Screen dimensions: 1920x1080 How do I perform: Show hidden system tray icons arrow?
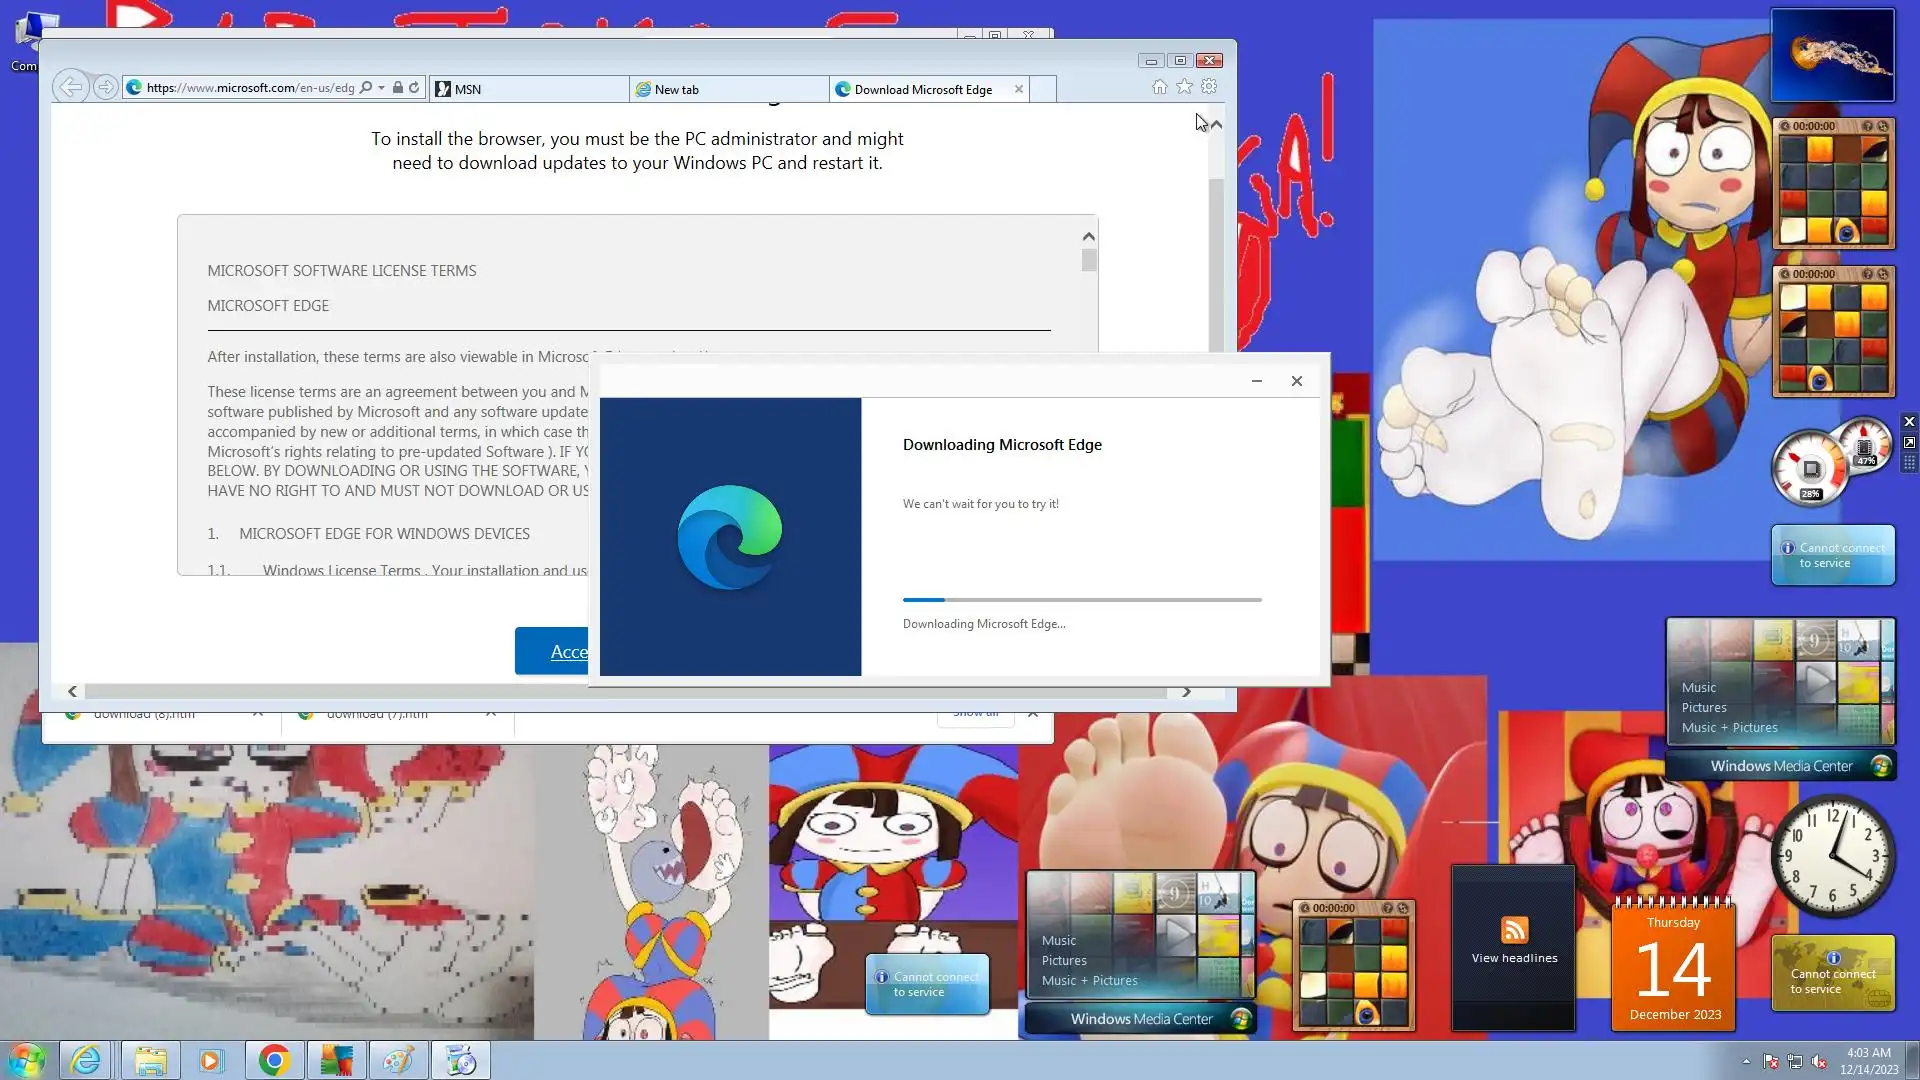[x=1746, y=1062]
